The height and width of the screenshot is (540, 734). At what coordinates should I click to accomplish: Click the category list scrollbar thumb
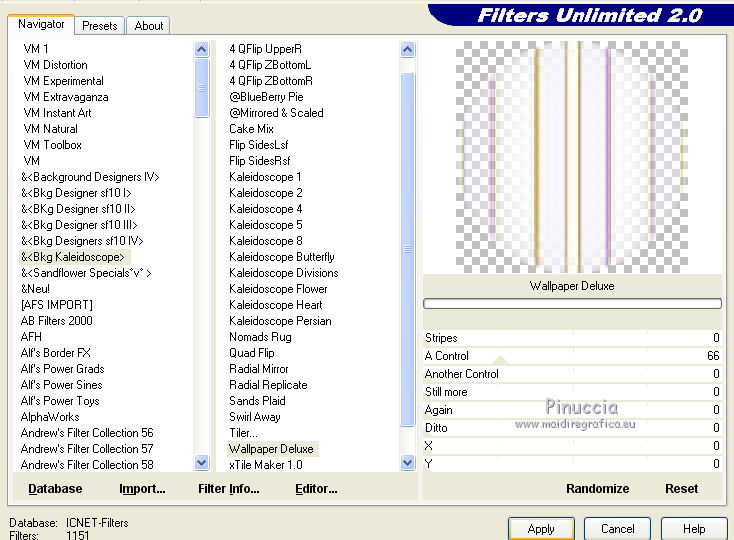click(202, 88)
